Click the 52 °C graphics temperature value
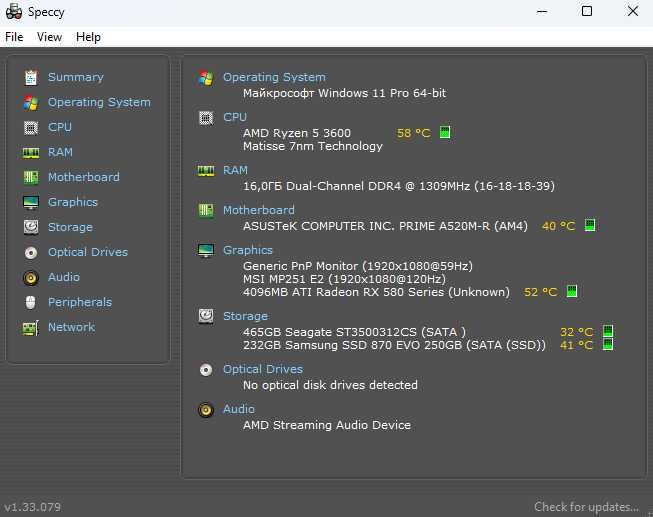The height and width of the screenshot is (517, 653). click(541, 292)
